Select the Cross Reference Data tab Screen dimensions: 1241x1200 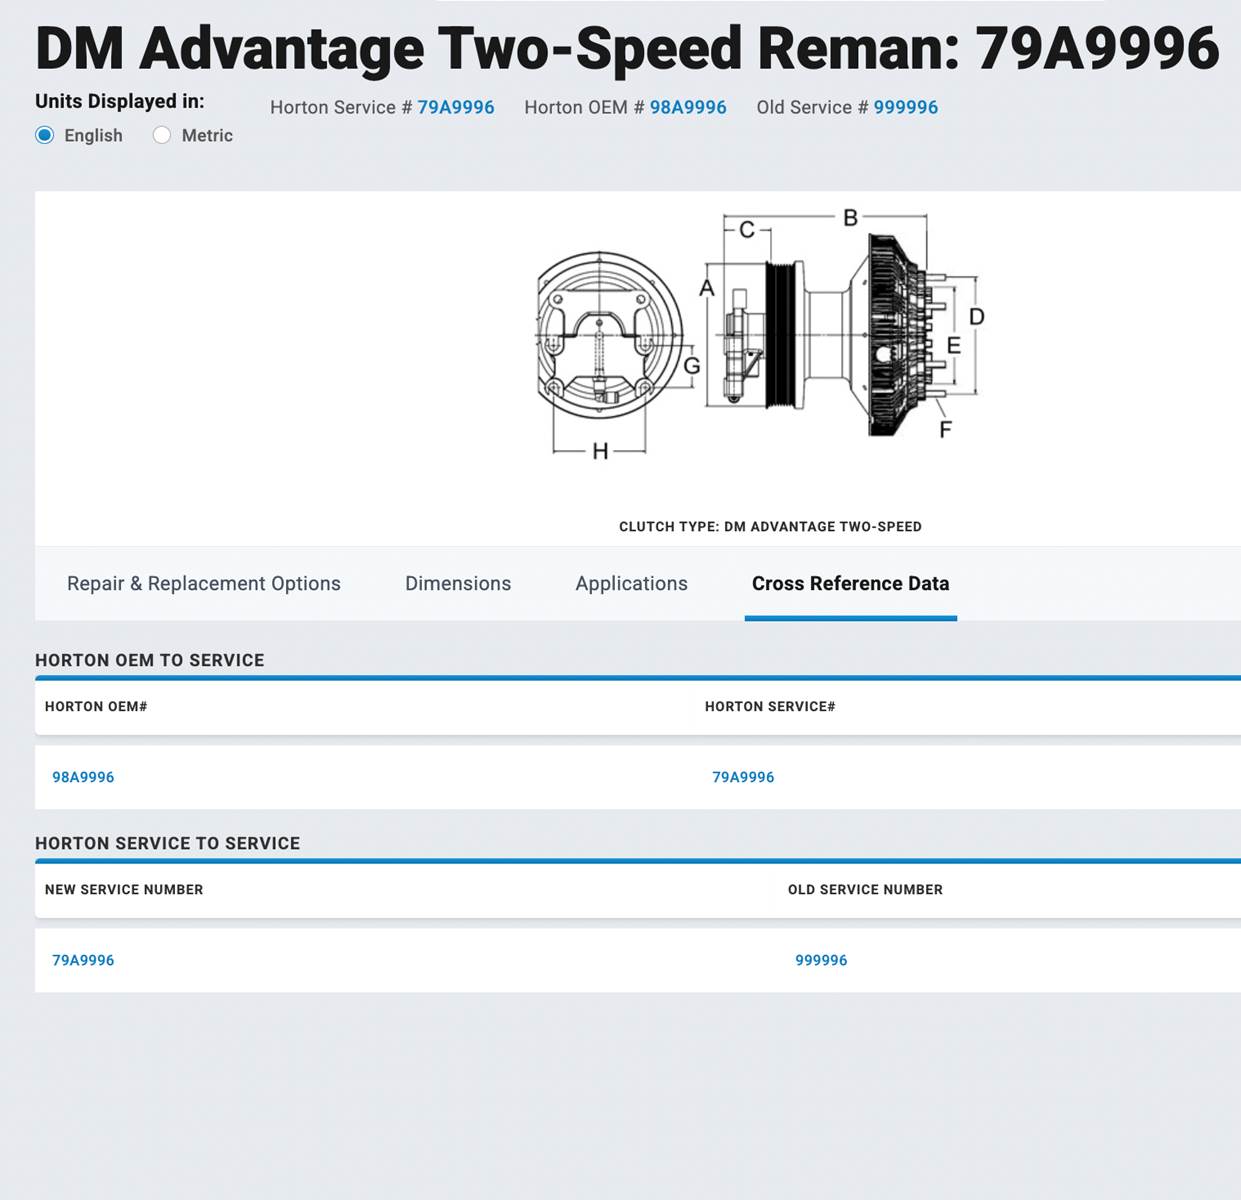[x=850, y=583]
